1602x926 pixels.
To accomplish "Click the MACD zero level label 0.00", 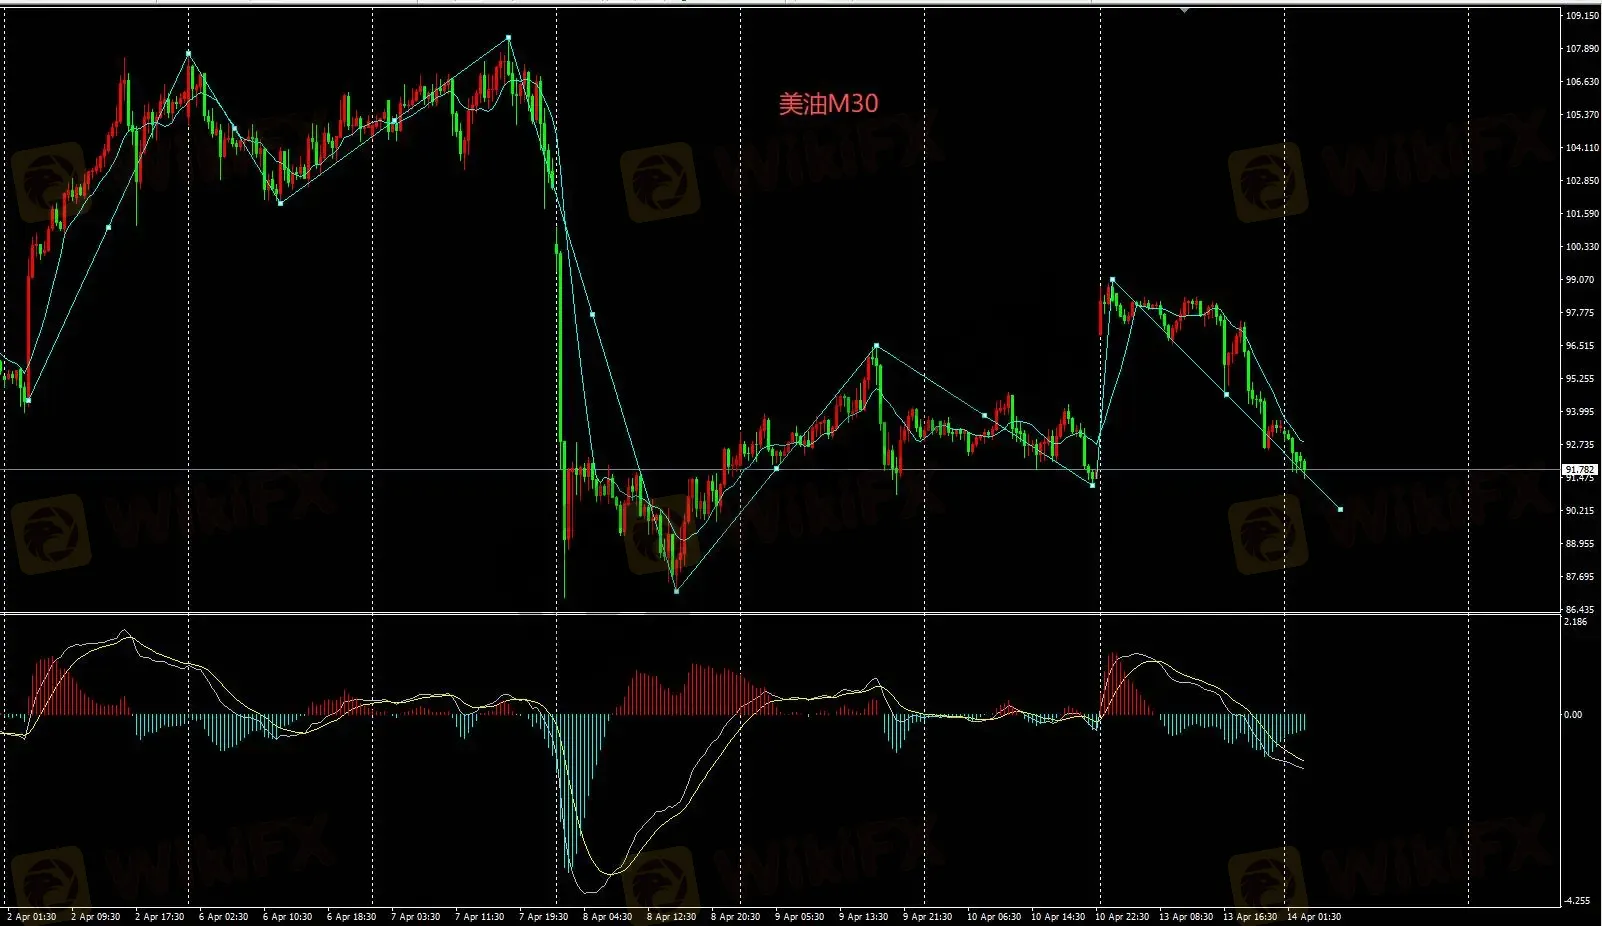I will click(x=1573, y=715).
